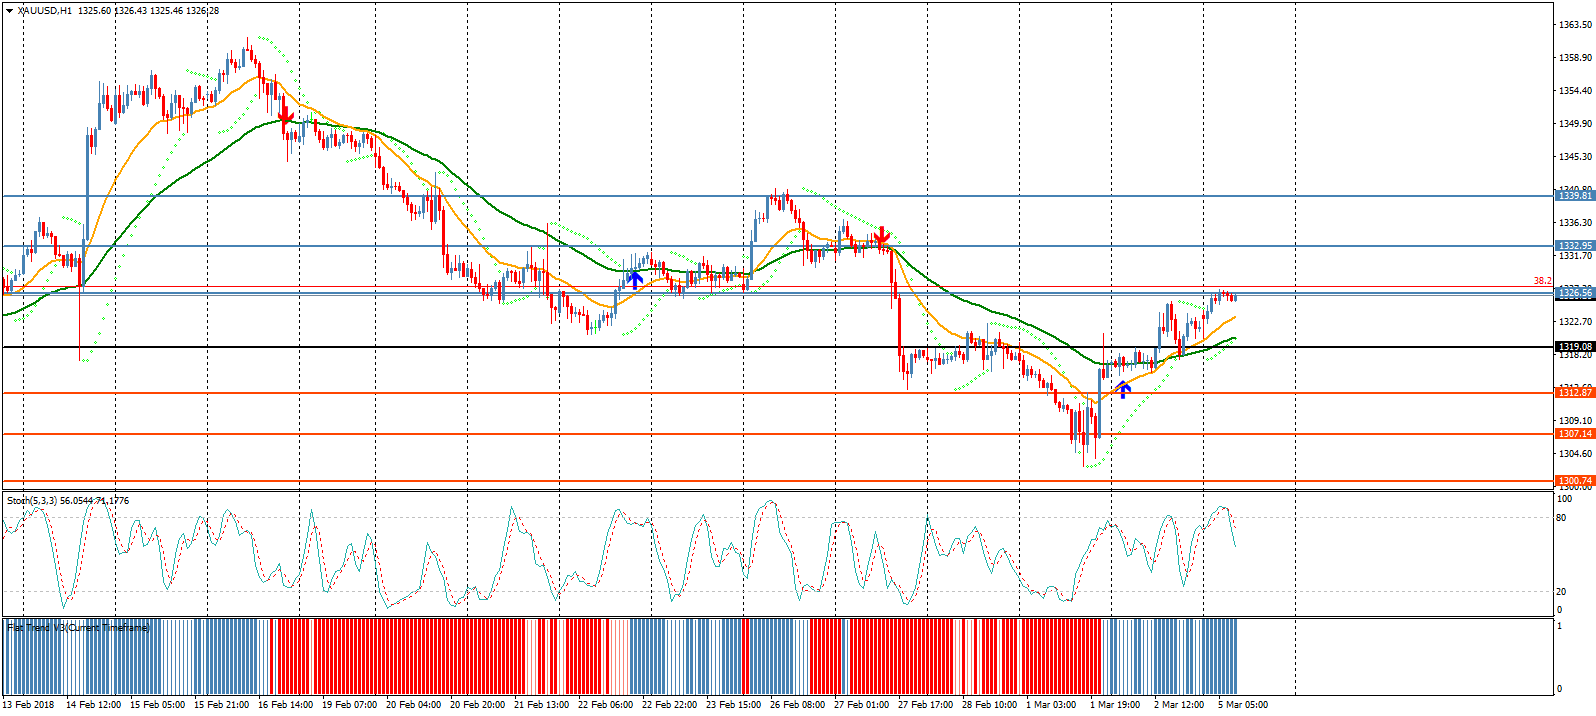Click the 13 Feb 2018 time axis label

28,705
